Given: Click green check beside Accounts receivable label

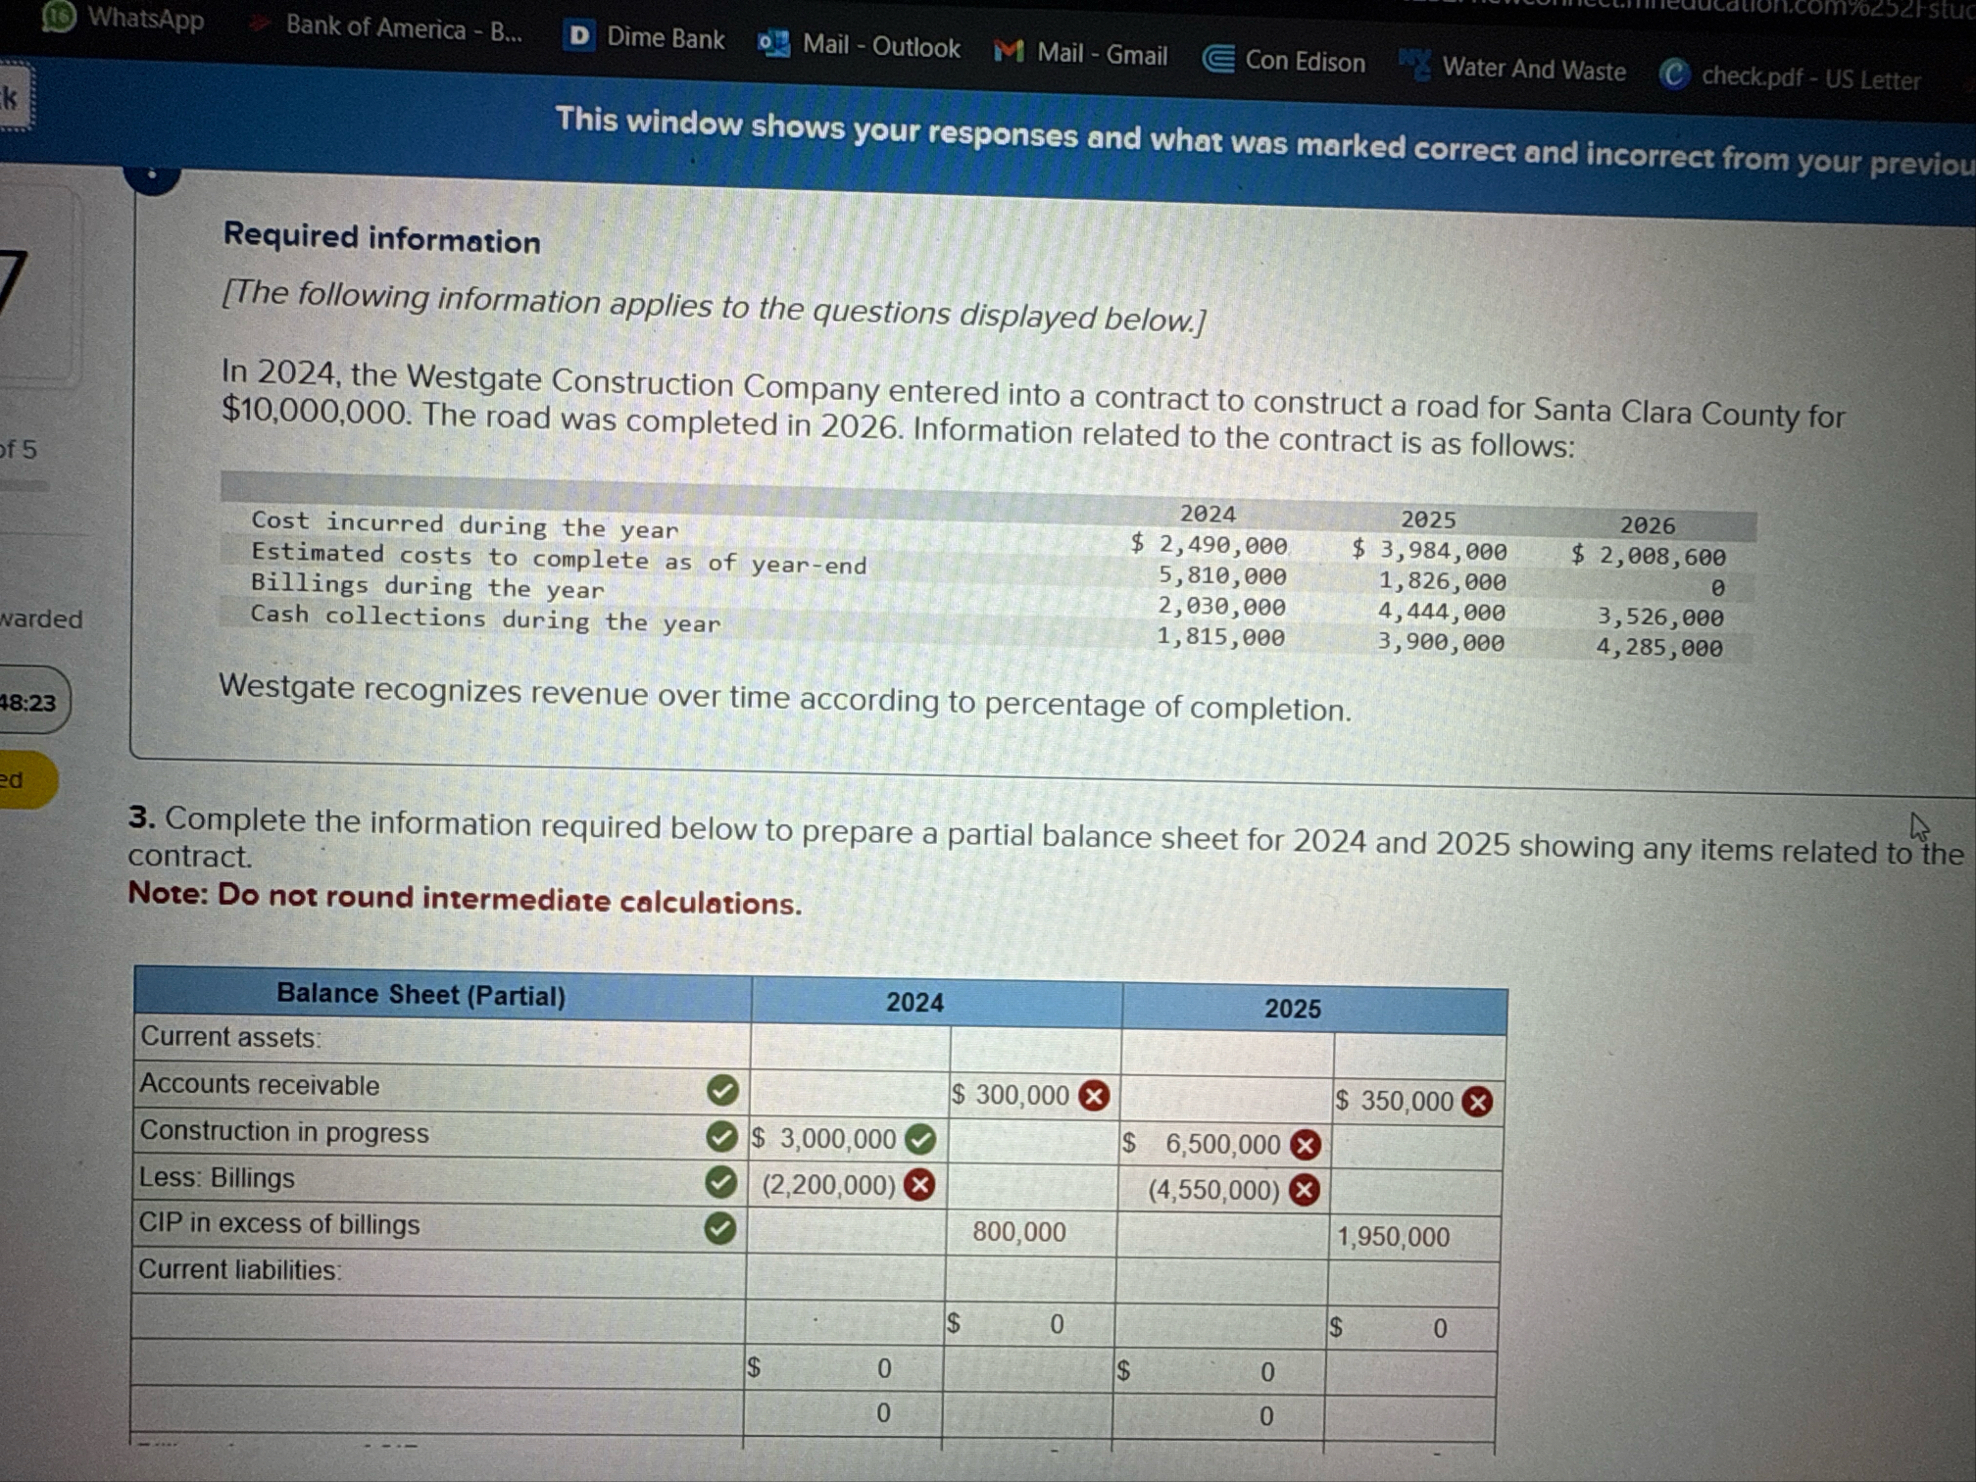Looking at the screenshot, I should 722,1090.
